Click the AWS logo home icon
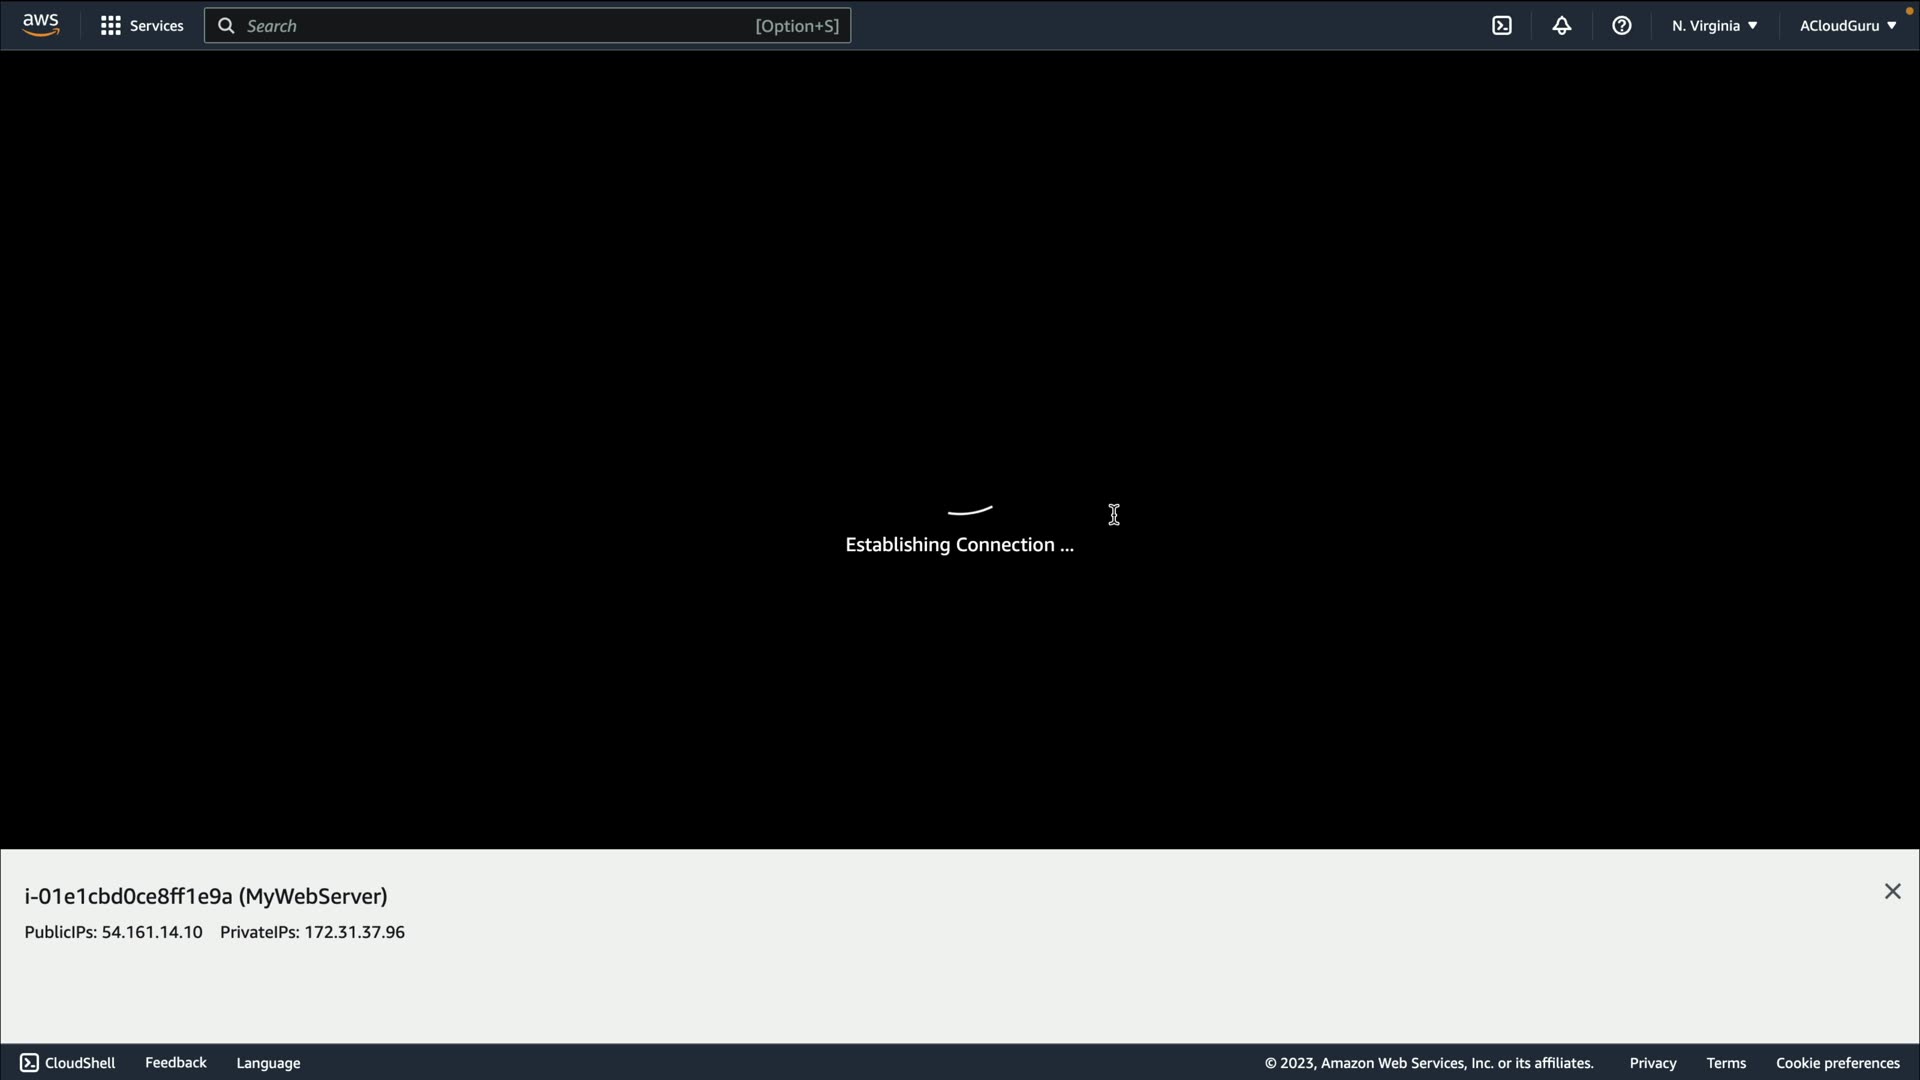Screen dimensions: 1920x1080 40,25
